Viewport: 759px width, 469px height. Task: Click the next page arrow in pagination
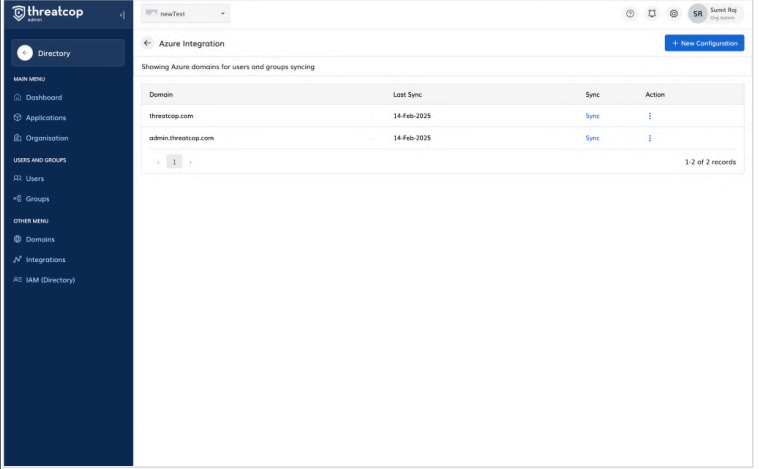tap(191, 161)
